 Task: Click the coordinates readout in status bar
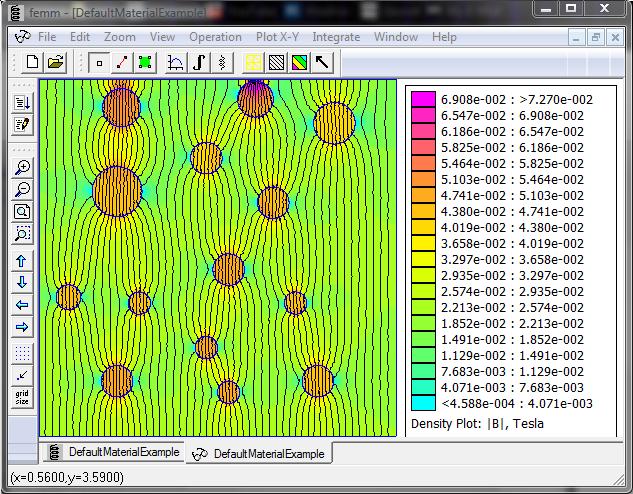67,477
